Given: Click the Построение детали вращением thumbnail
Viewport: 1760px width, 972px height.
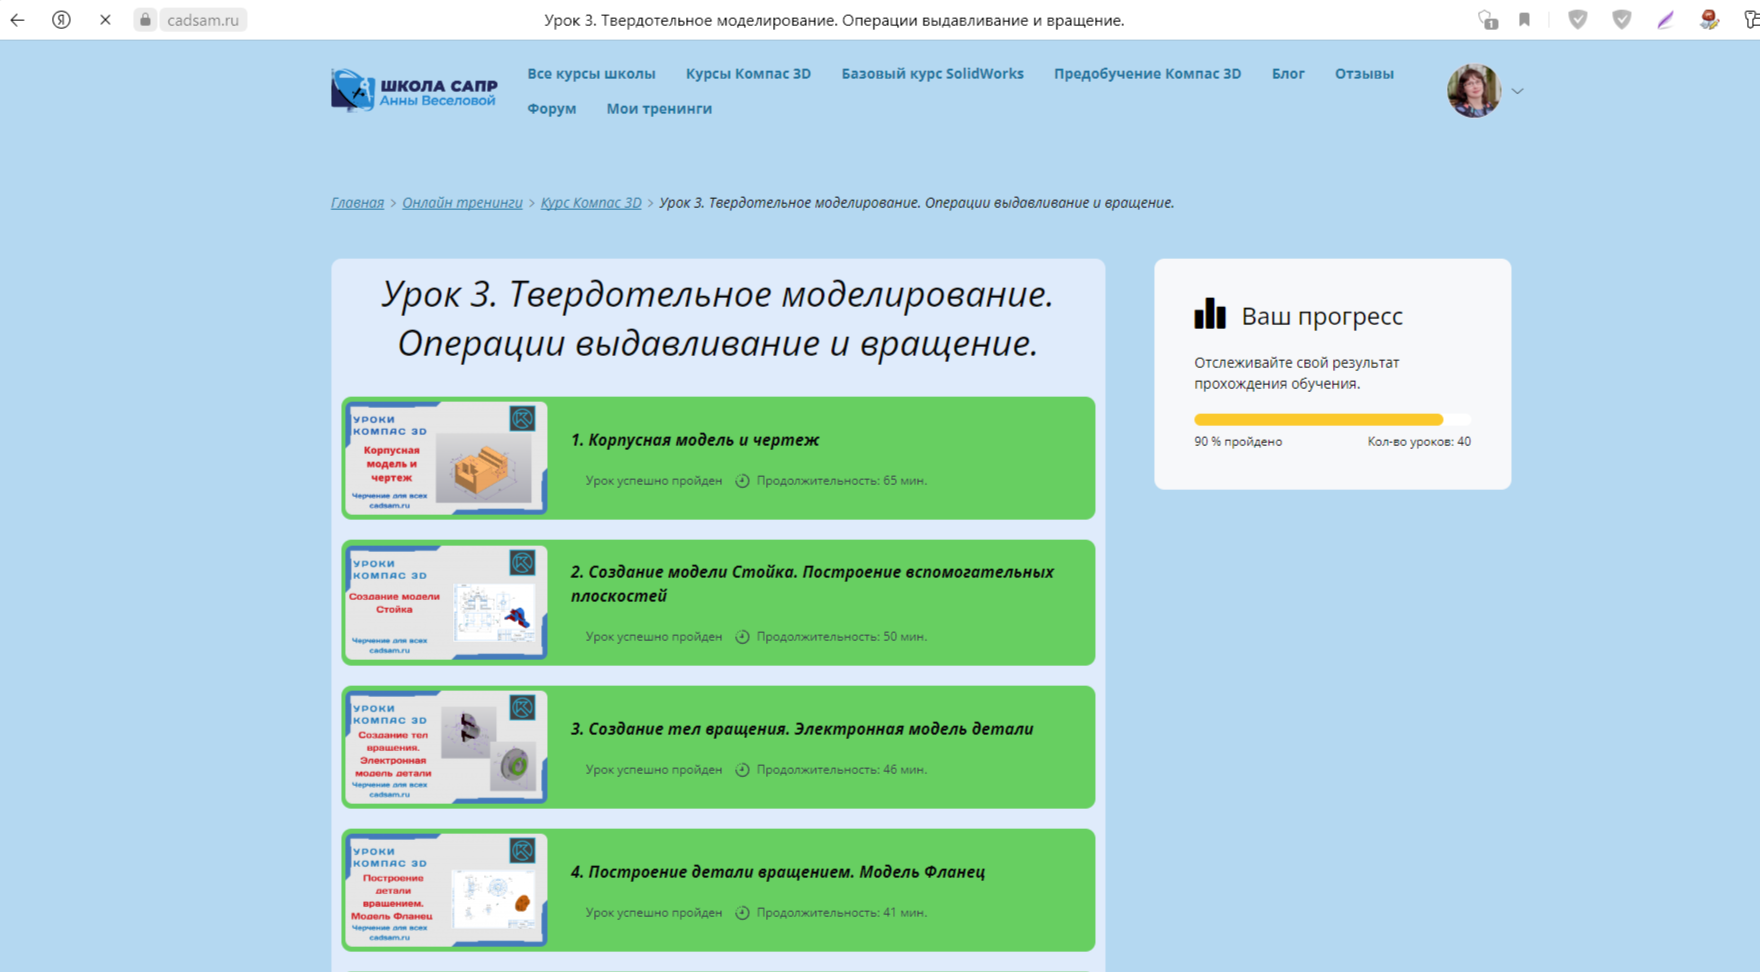Looking at the screenshot, I should 446,890.
